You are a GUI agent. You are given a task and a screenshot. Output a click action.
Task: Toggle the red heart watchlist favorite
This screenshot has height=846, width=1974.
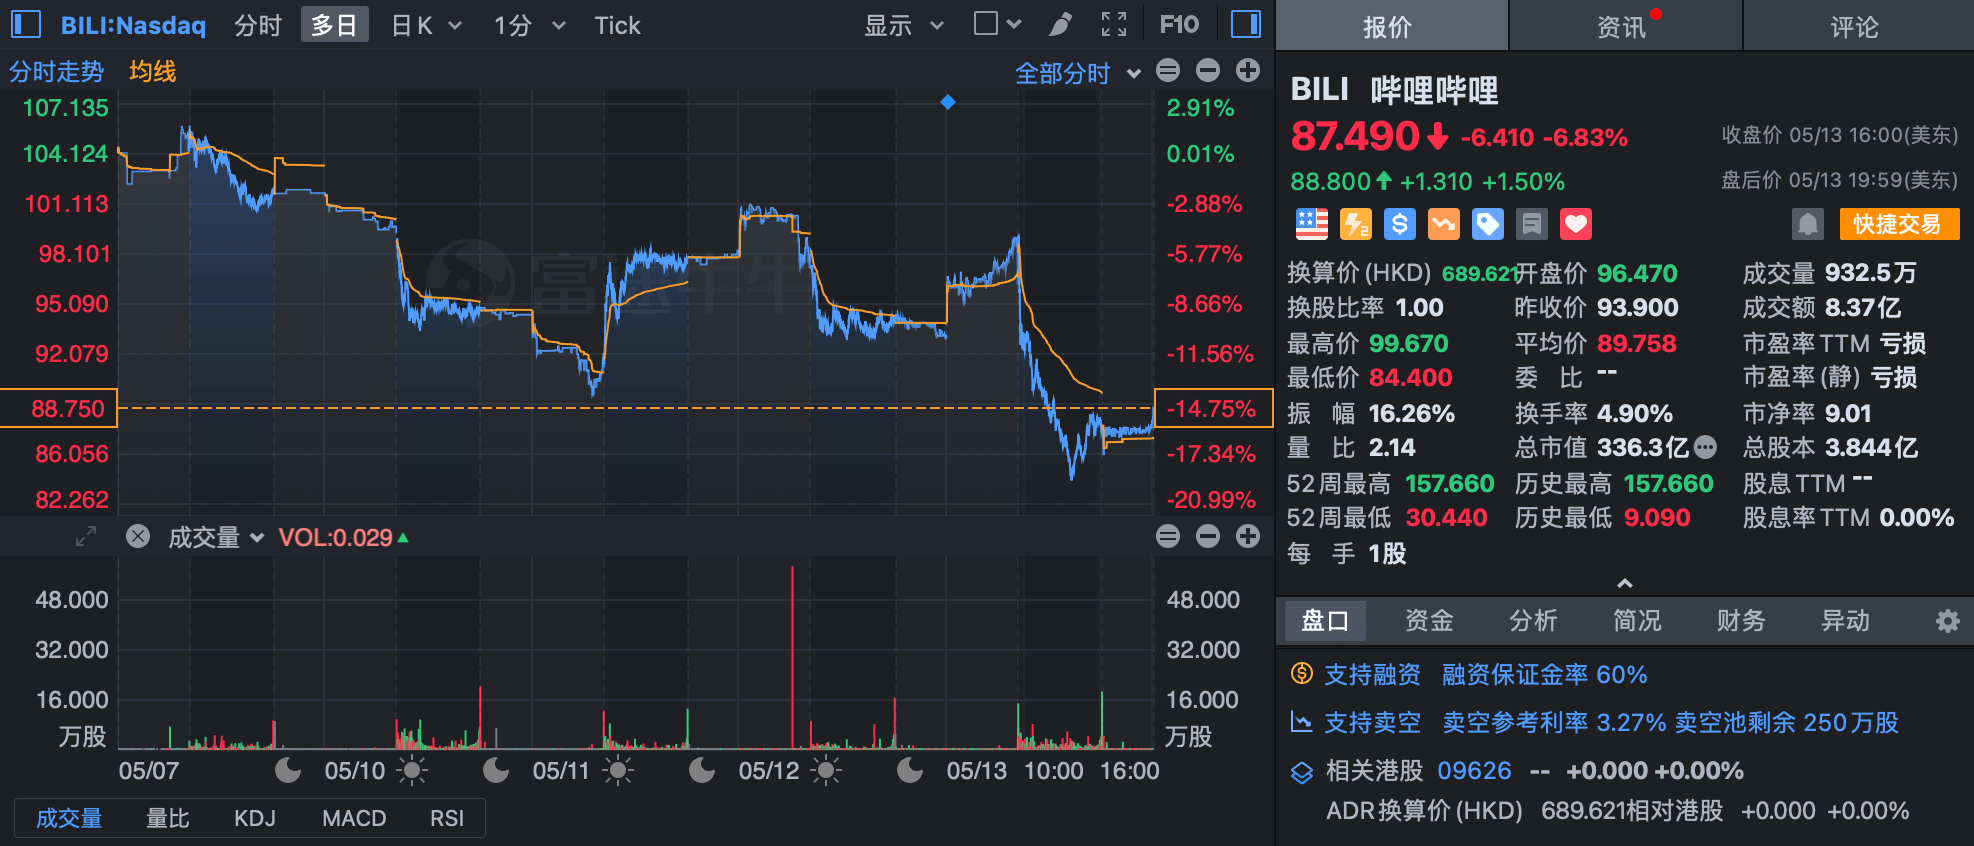(1576, 224)
